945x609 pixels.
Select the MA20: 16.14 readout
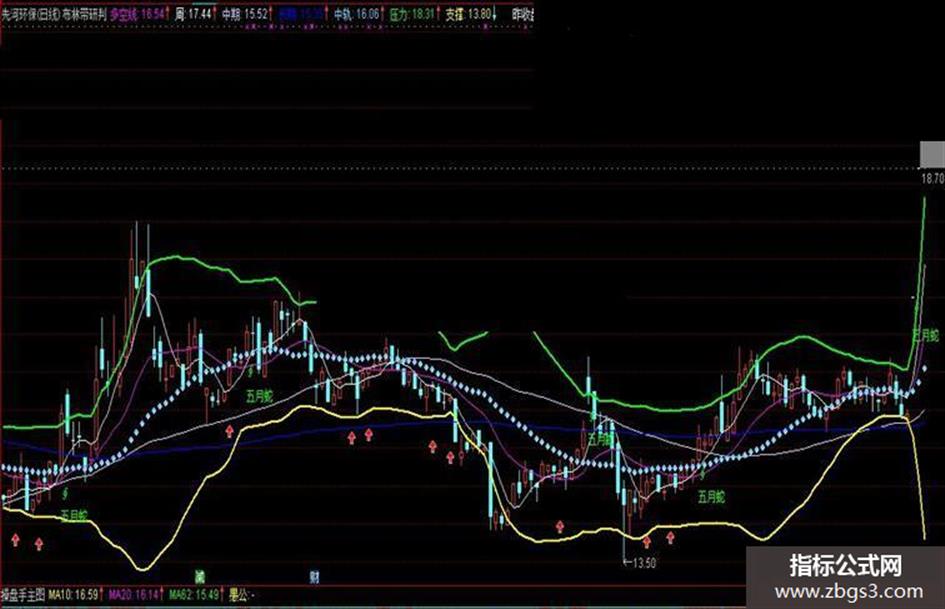click(x=134, y=596)
